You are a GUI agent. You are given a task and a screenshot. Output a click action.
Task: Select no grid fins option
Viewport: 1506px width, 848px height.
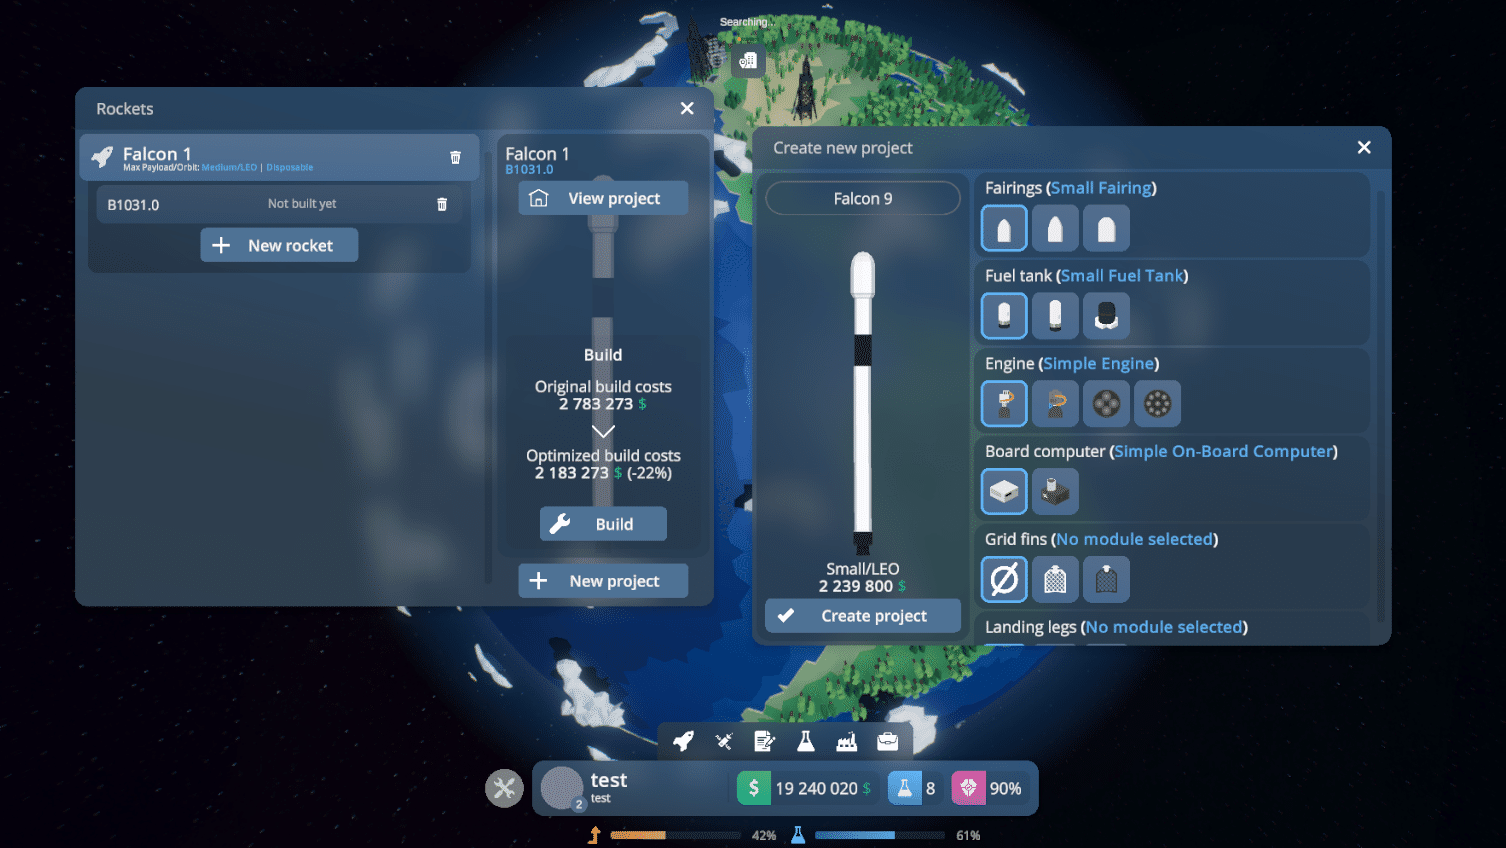[1004, 579]
